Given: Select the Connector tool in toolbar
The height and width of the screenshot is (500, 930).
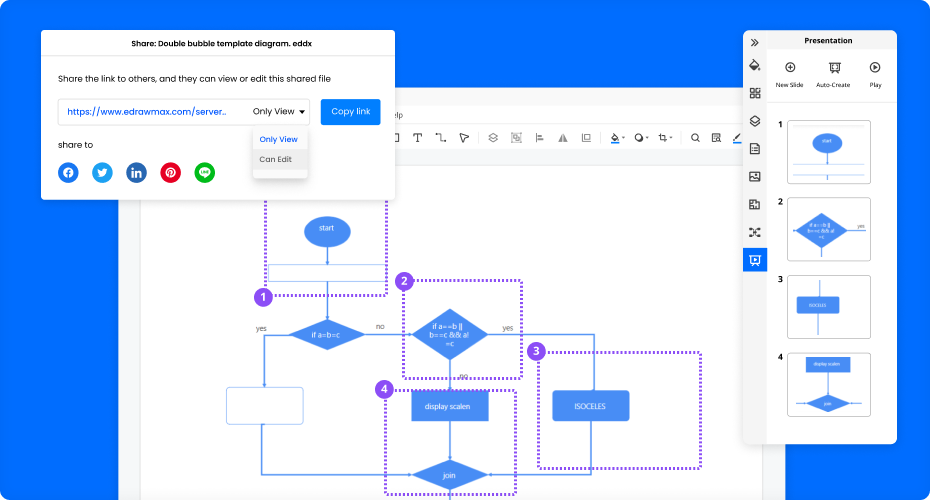Looking at the screenshot, I should (x=440, y=138).
